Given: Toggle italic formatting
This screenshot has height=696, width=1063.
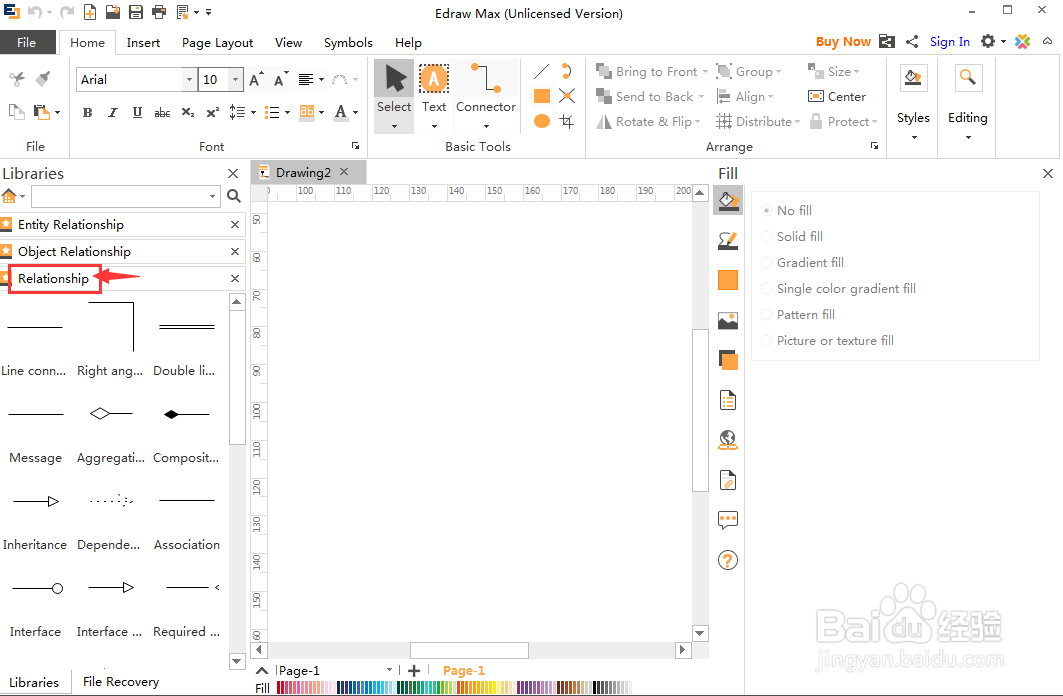Looking at the screenshot, I should 113,112.
